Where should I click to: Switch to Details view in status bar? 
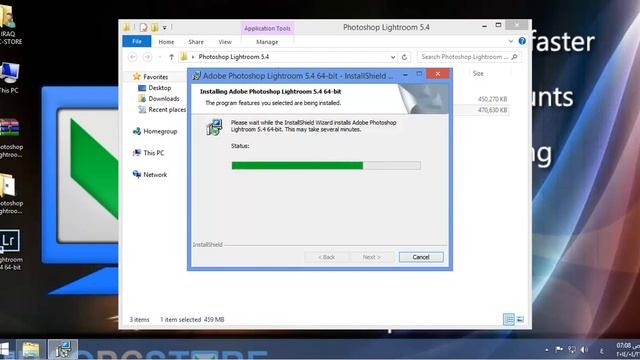[509, 319]
